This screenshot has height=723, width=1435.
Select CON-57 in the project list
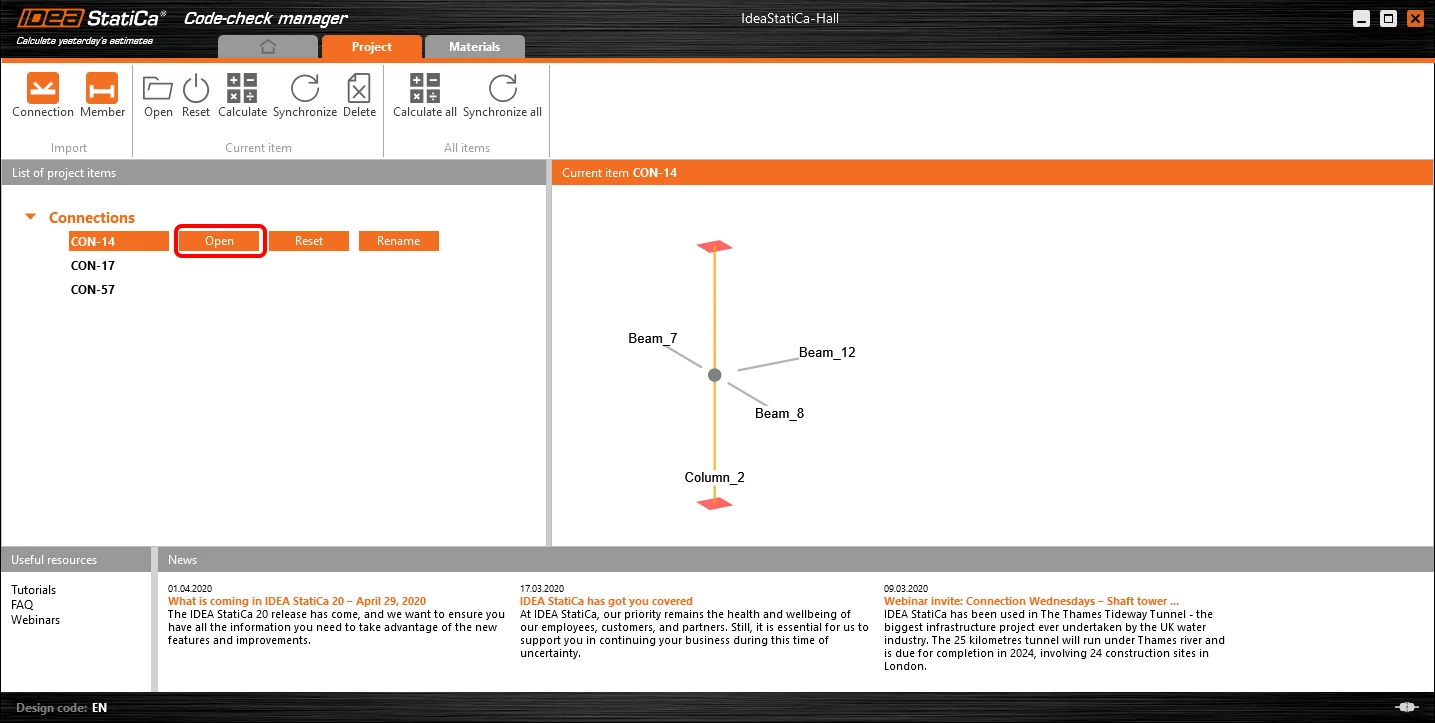(93, 290)
